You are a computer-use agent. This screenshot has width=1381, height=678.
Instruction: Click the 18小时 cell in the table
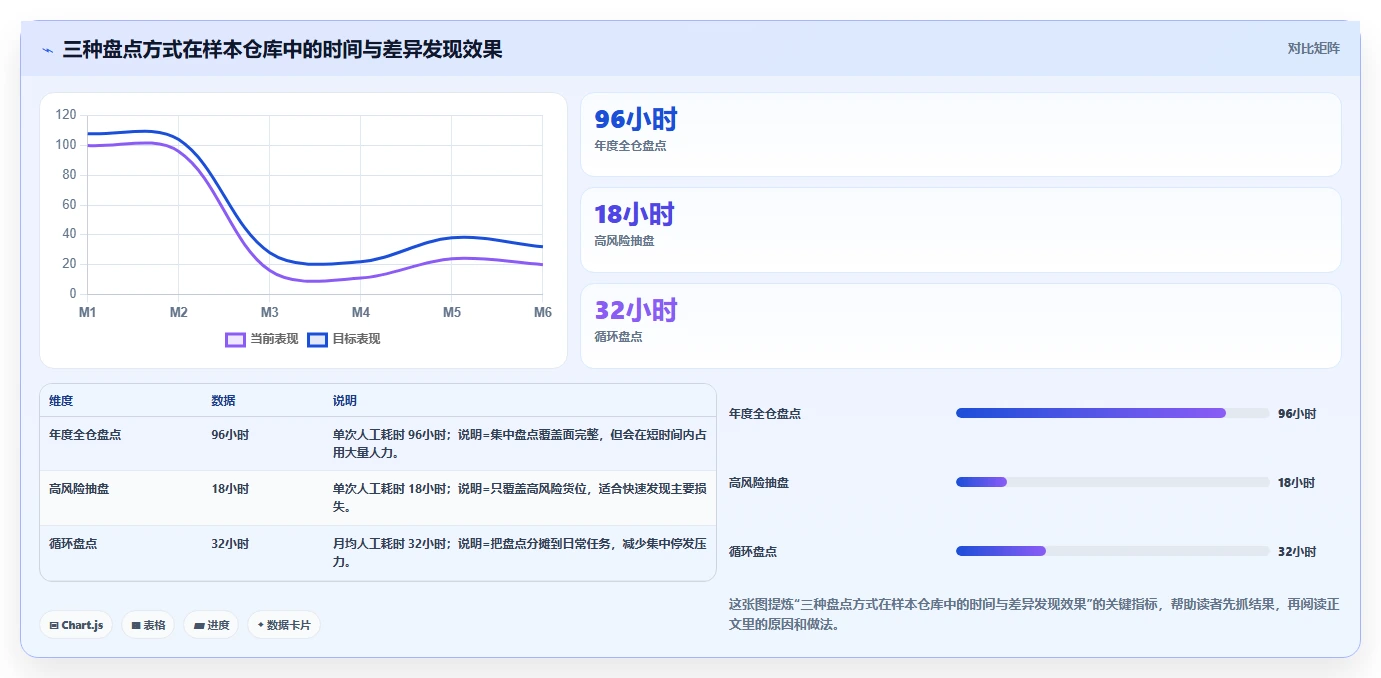pyautogui.click(x=230, y=489)
